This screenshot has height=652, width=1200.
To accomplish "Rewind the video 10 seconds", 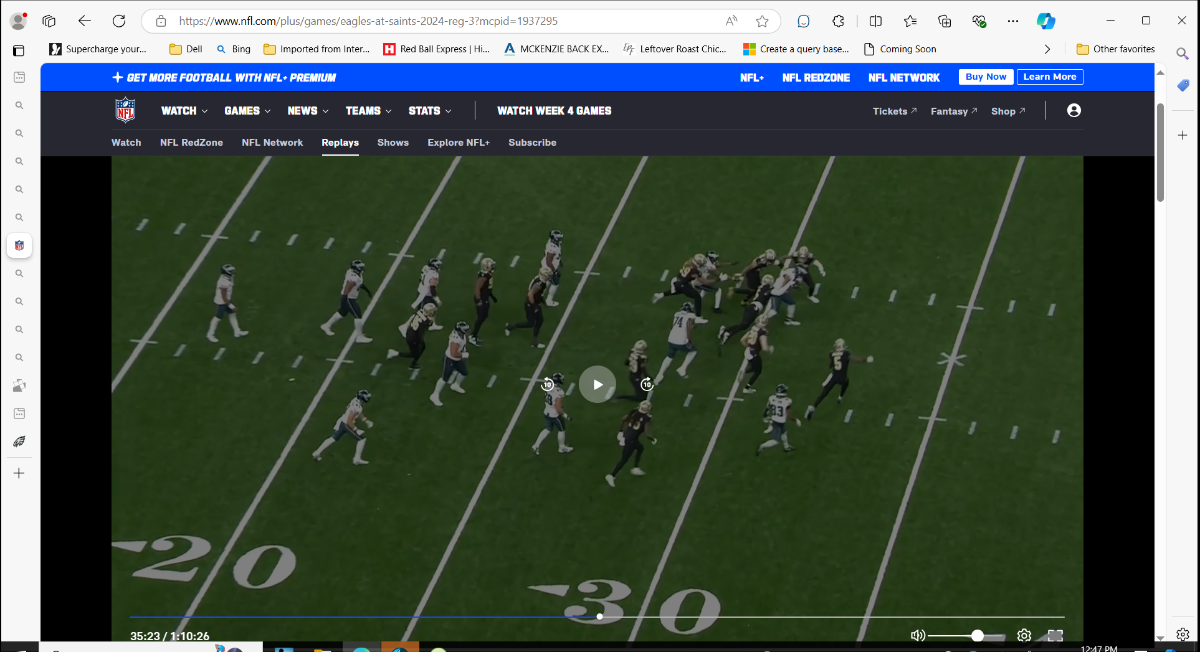I will point(548,384).
